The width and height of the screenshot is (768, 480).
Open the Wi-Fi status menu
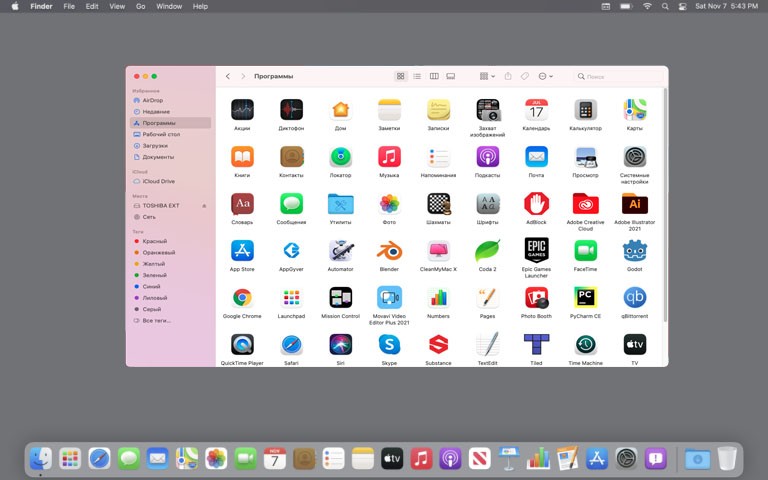[x=647, y=6]
